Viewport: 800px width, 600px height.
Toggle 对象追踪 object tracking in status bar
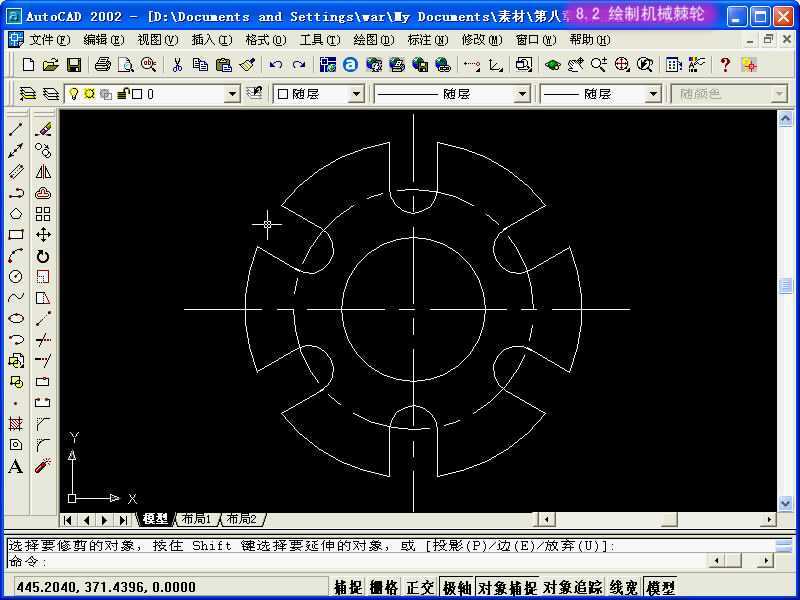tap(572, 587)
